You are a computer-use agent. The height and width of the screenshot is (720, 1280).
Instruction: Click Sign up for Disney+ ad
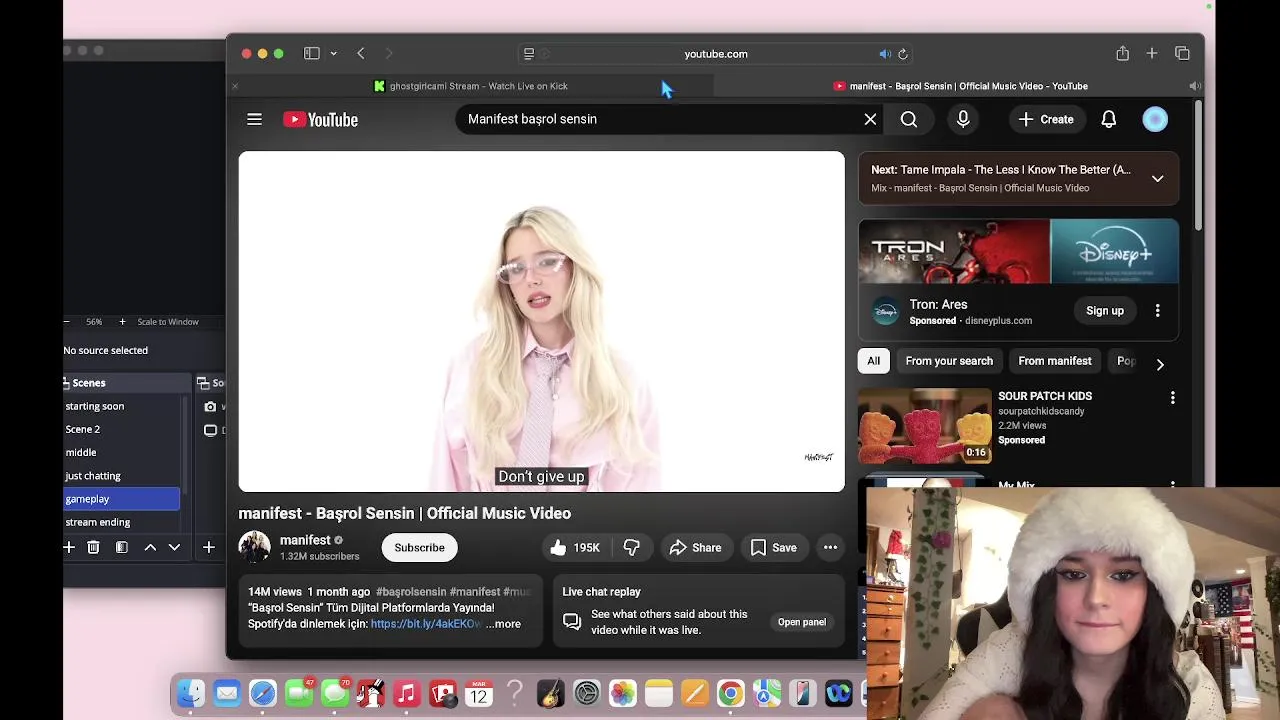point(1105,311)
